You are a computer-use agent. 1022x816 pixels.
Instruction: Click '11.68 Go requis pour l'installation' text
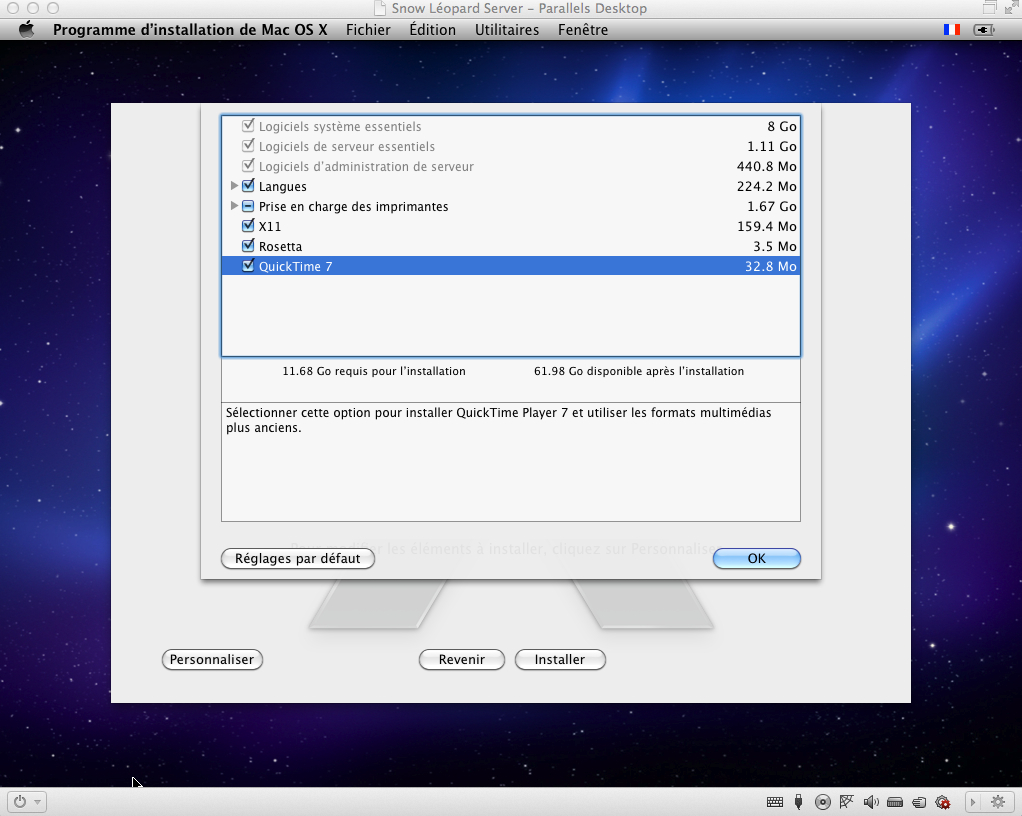pos(373,371)
